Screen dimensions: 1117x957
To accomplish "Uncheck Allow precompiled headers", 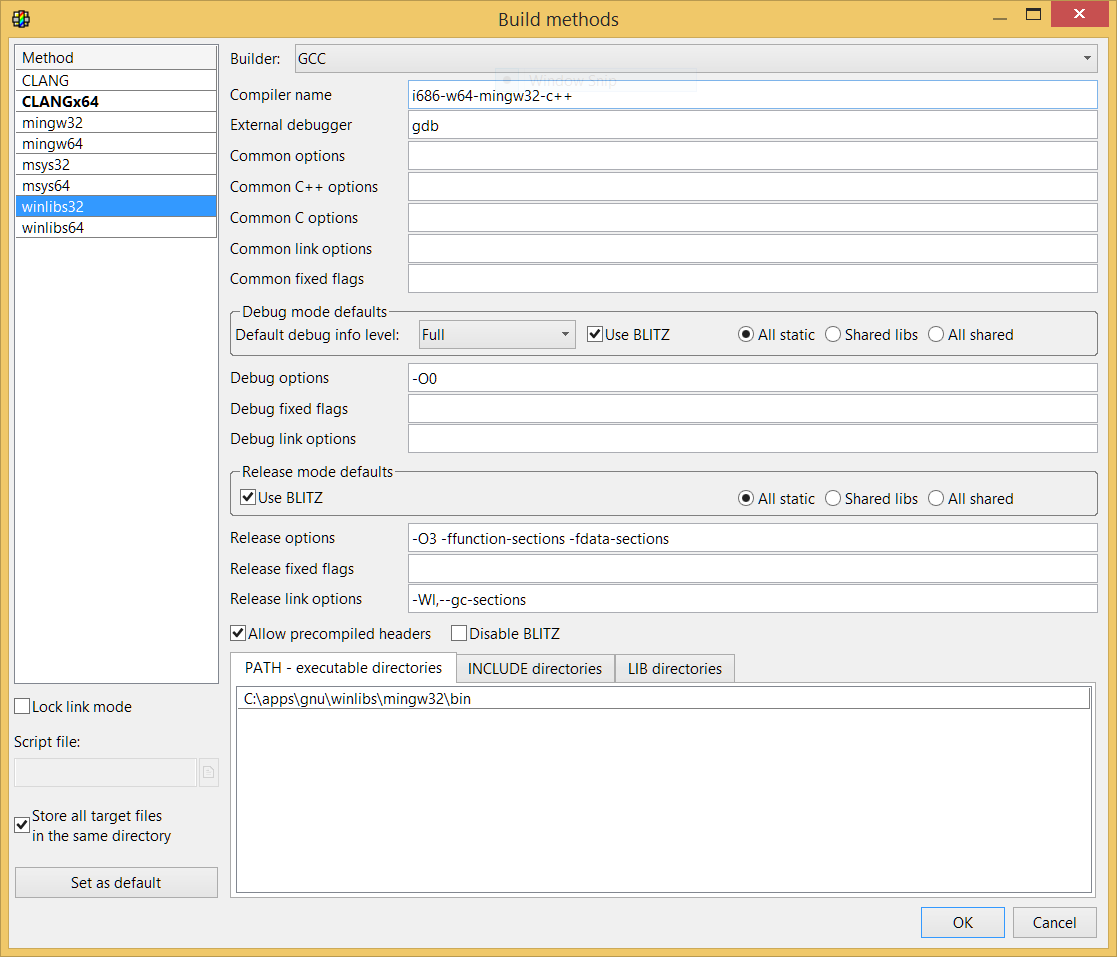I will [238, 633].
